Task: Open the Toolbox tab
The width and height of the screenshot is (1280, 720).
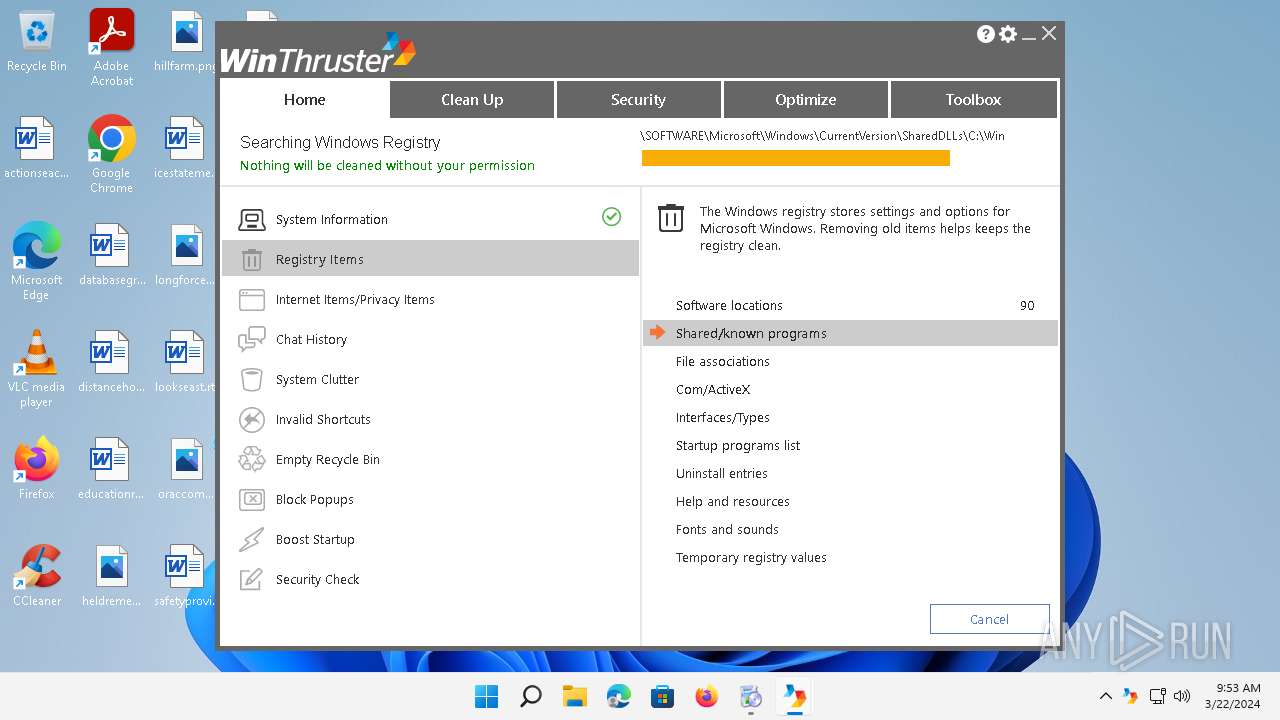Action: click(x=973, y=100)
